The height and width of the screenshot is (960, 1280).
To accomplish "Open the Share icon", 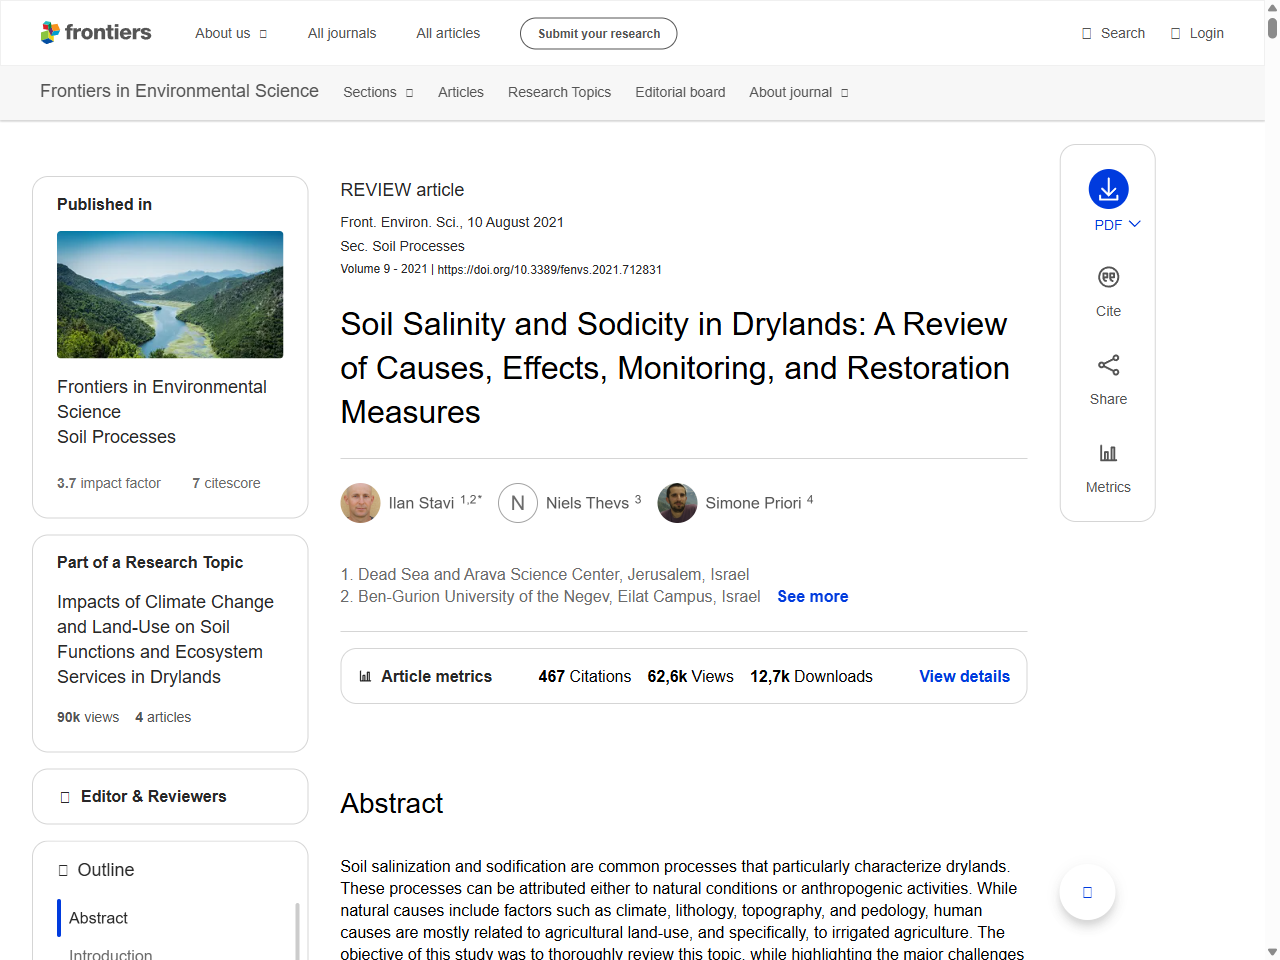I will point(1108,365).
